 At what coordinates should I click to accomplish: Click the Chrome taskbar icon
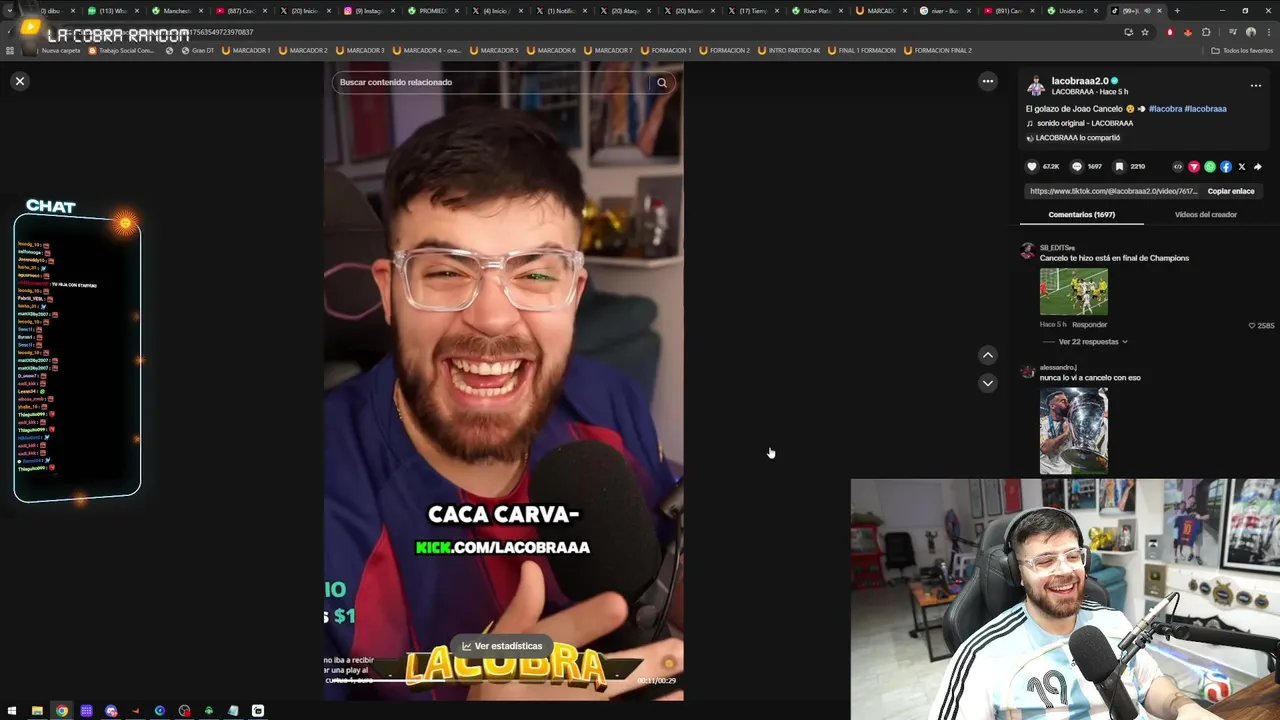(x=62, y=711)
